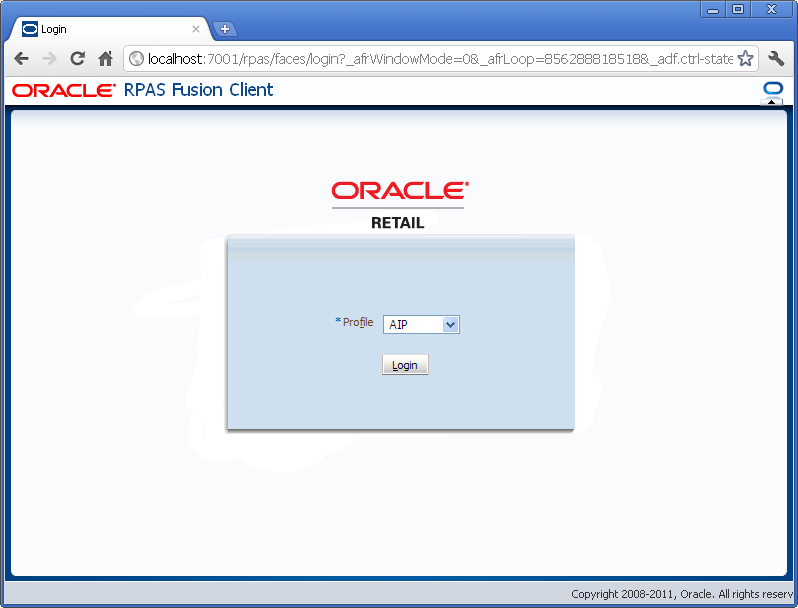
Task: Click the RPAS Fusion Client title
Action: [x=198, y=90]
